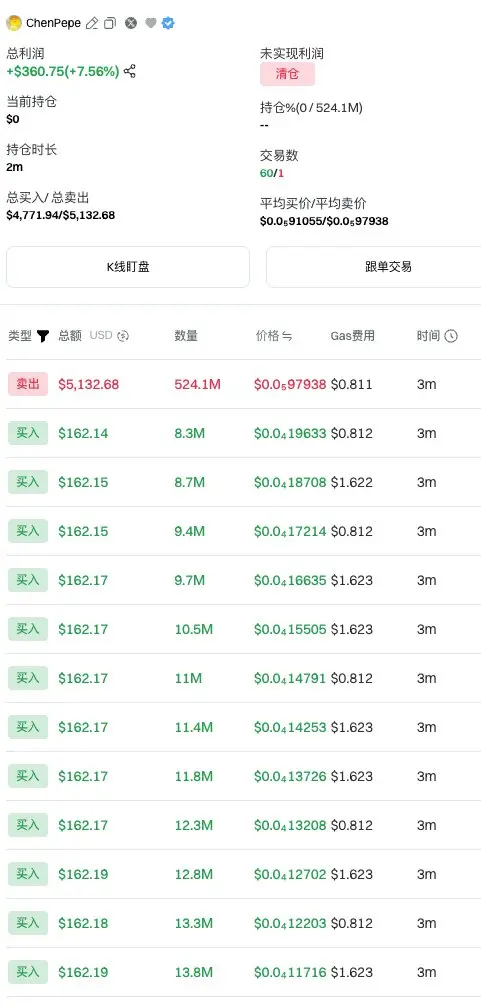481x1008 pixels.
Task: Sort by the Gas费用 column header
Action: click(x=352, y=336)
